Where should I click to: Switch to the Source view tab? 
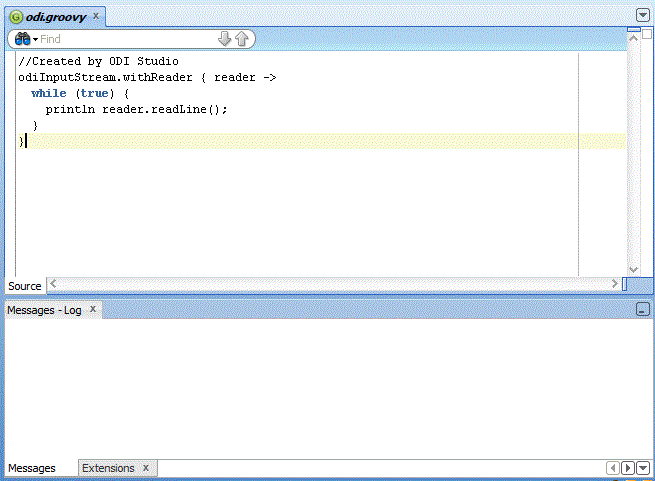25,286
